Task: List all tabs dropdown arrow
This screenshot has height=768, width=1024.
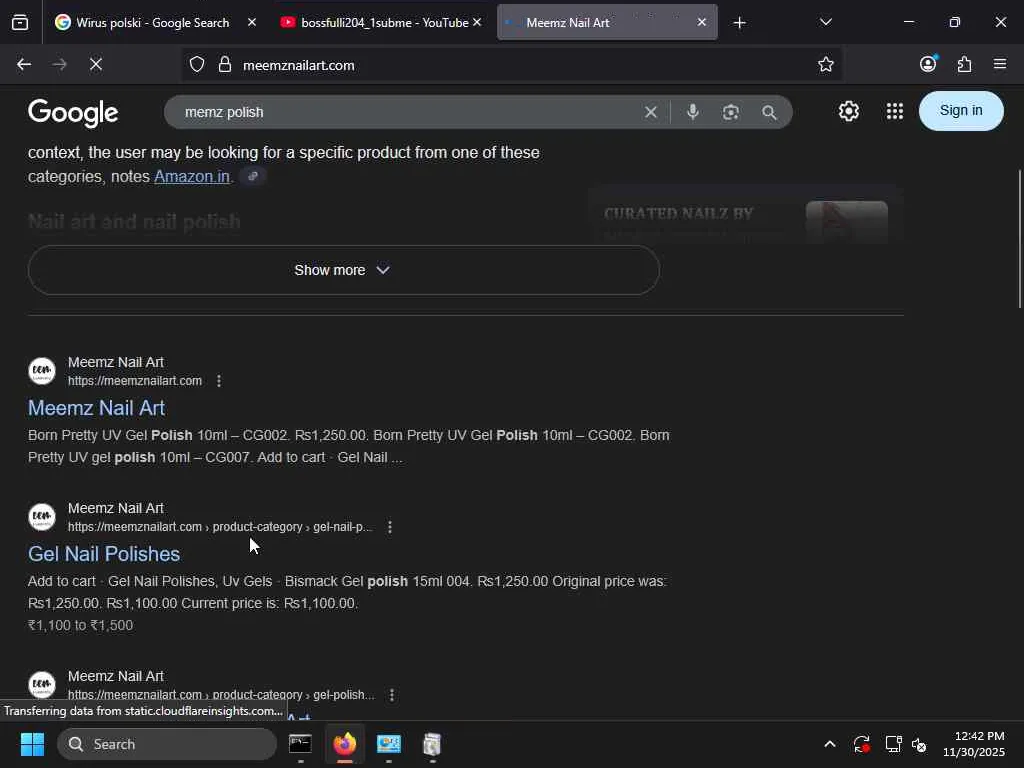Action: click(825, 22)
